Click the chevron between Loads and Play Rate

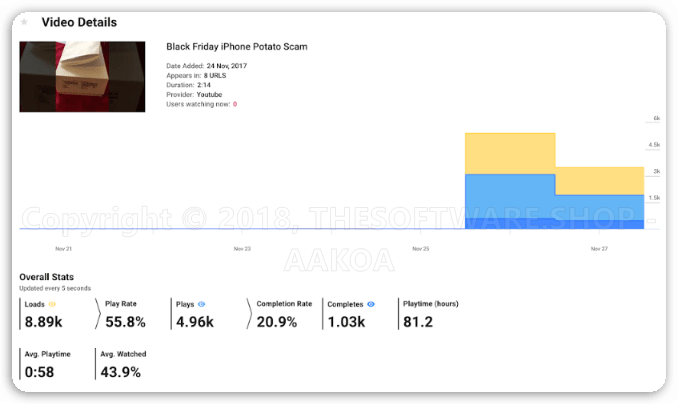98,313
